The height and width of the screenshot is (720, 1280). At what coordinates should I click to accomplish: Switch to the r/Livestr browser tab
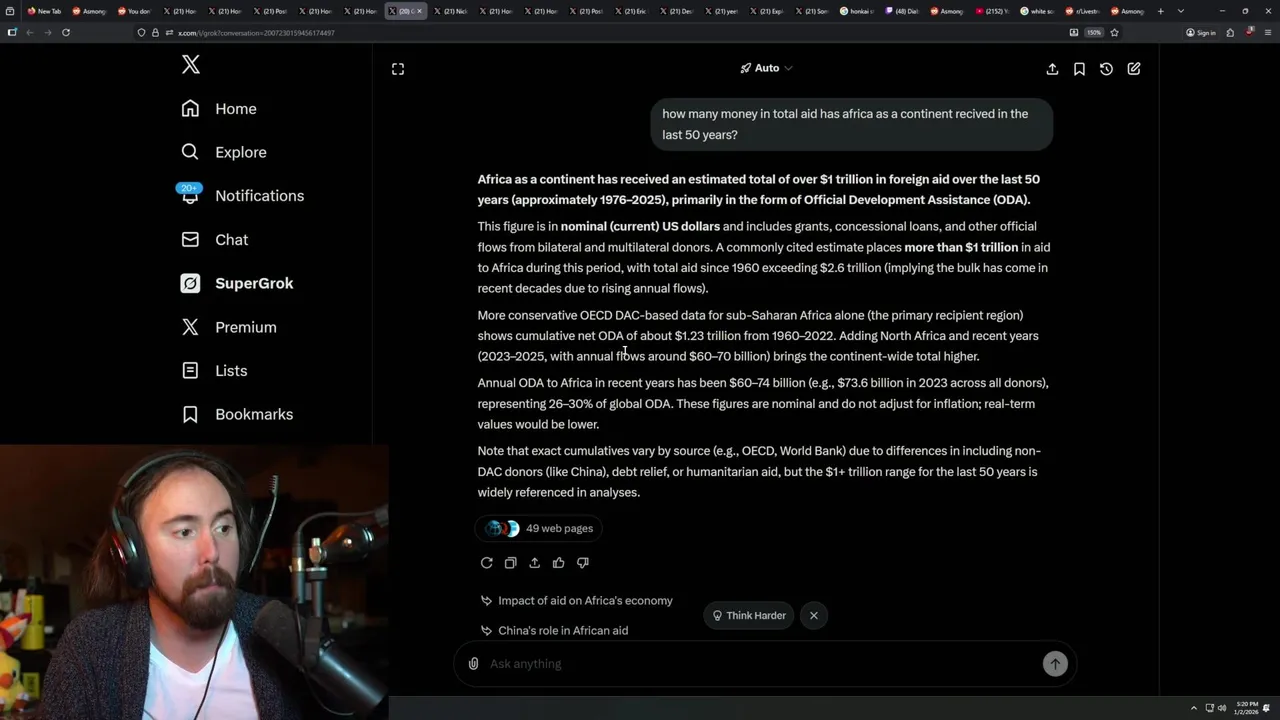click(1082, 11)
